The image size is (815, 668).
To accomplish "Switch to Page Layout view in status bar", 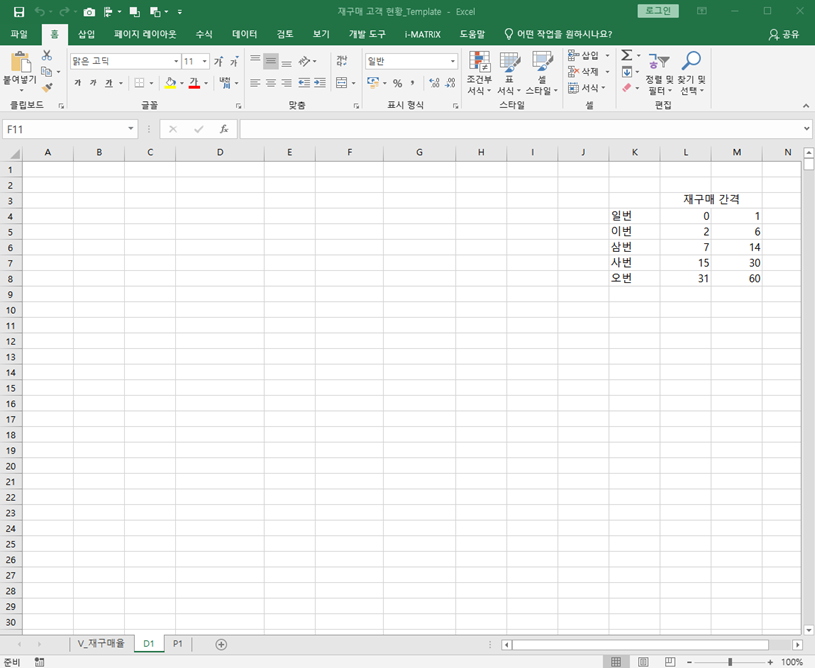I will [x=642, y=662].
